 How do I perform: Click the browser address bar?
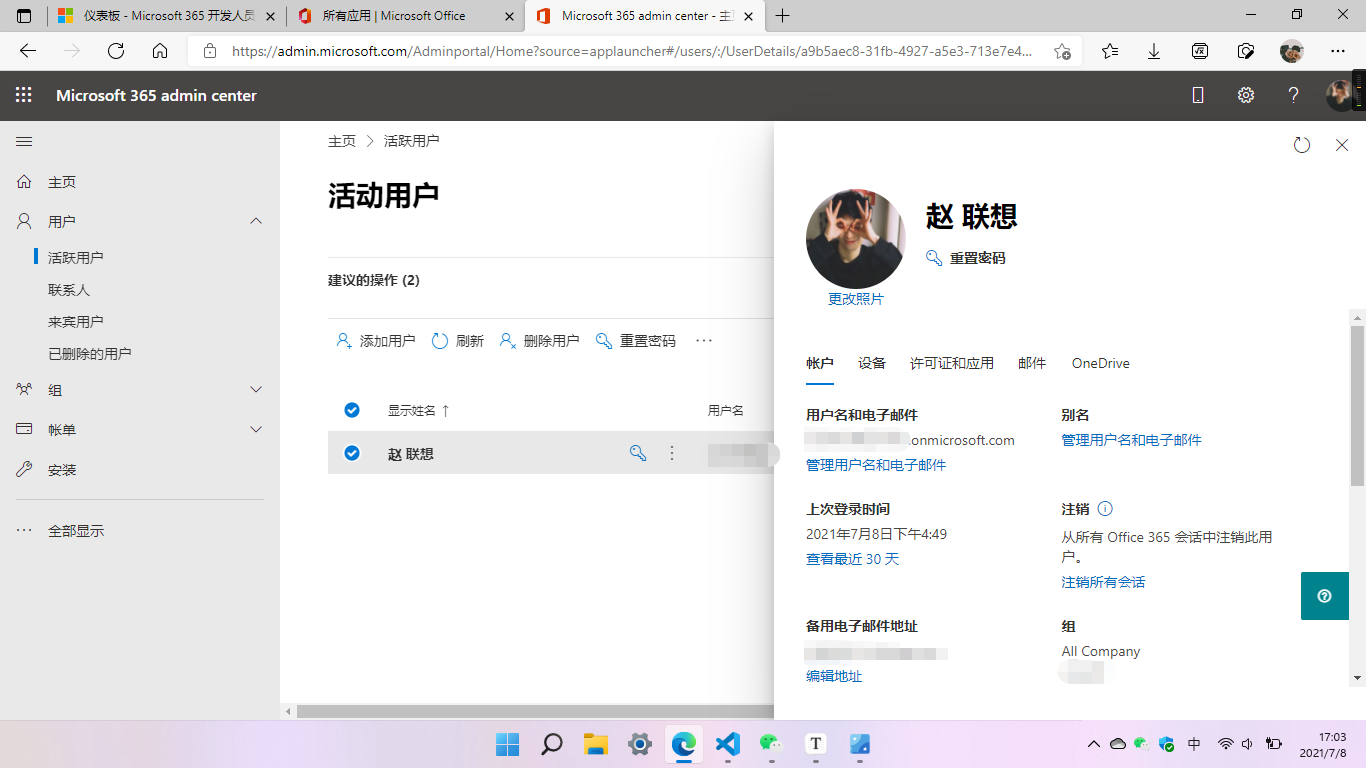pos(630,51)
